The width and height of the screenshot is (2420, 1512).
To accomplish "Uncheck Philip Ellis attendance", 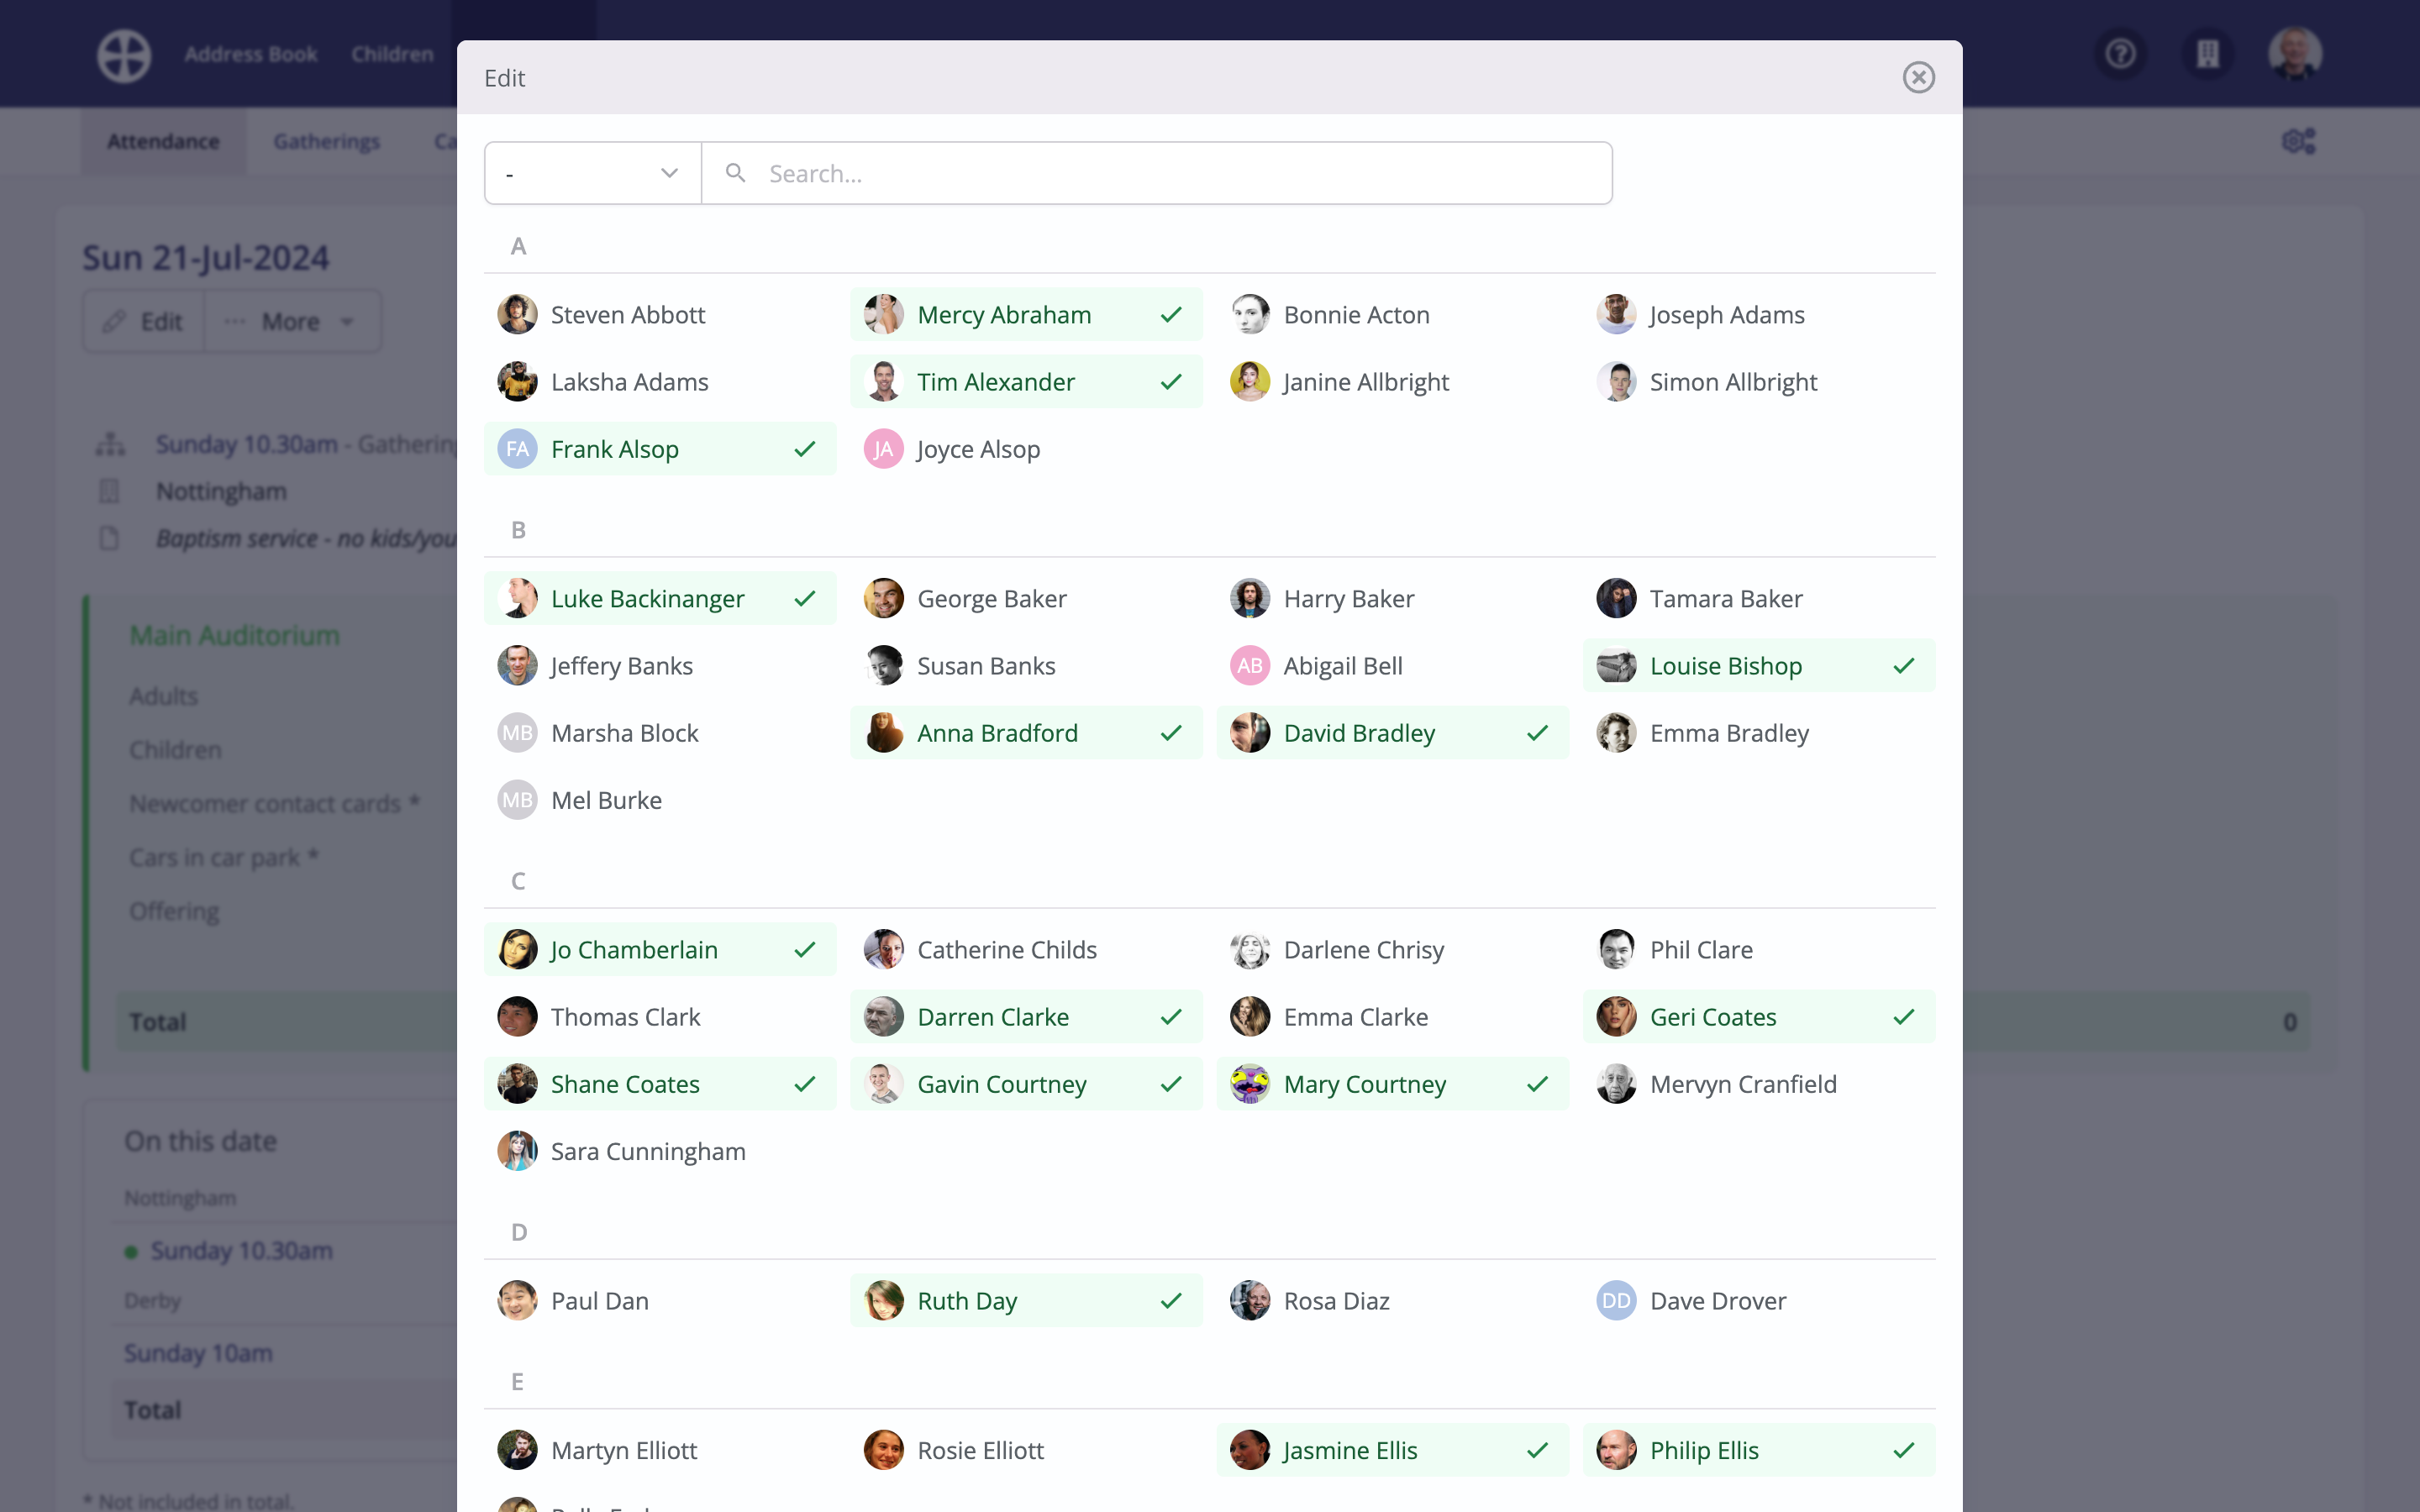I will 1759,1449.
